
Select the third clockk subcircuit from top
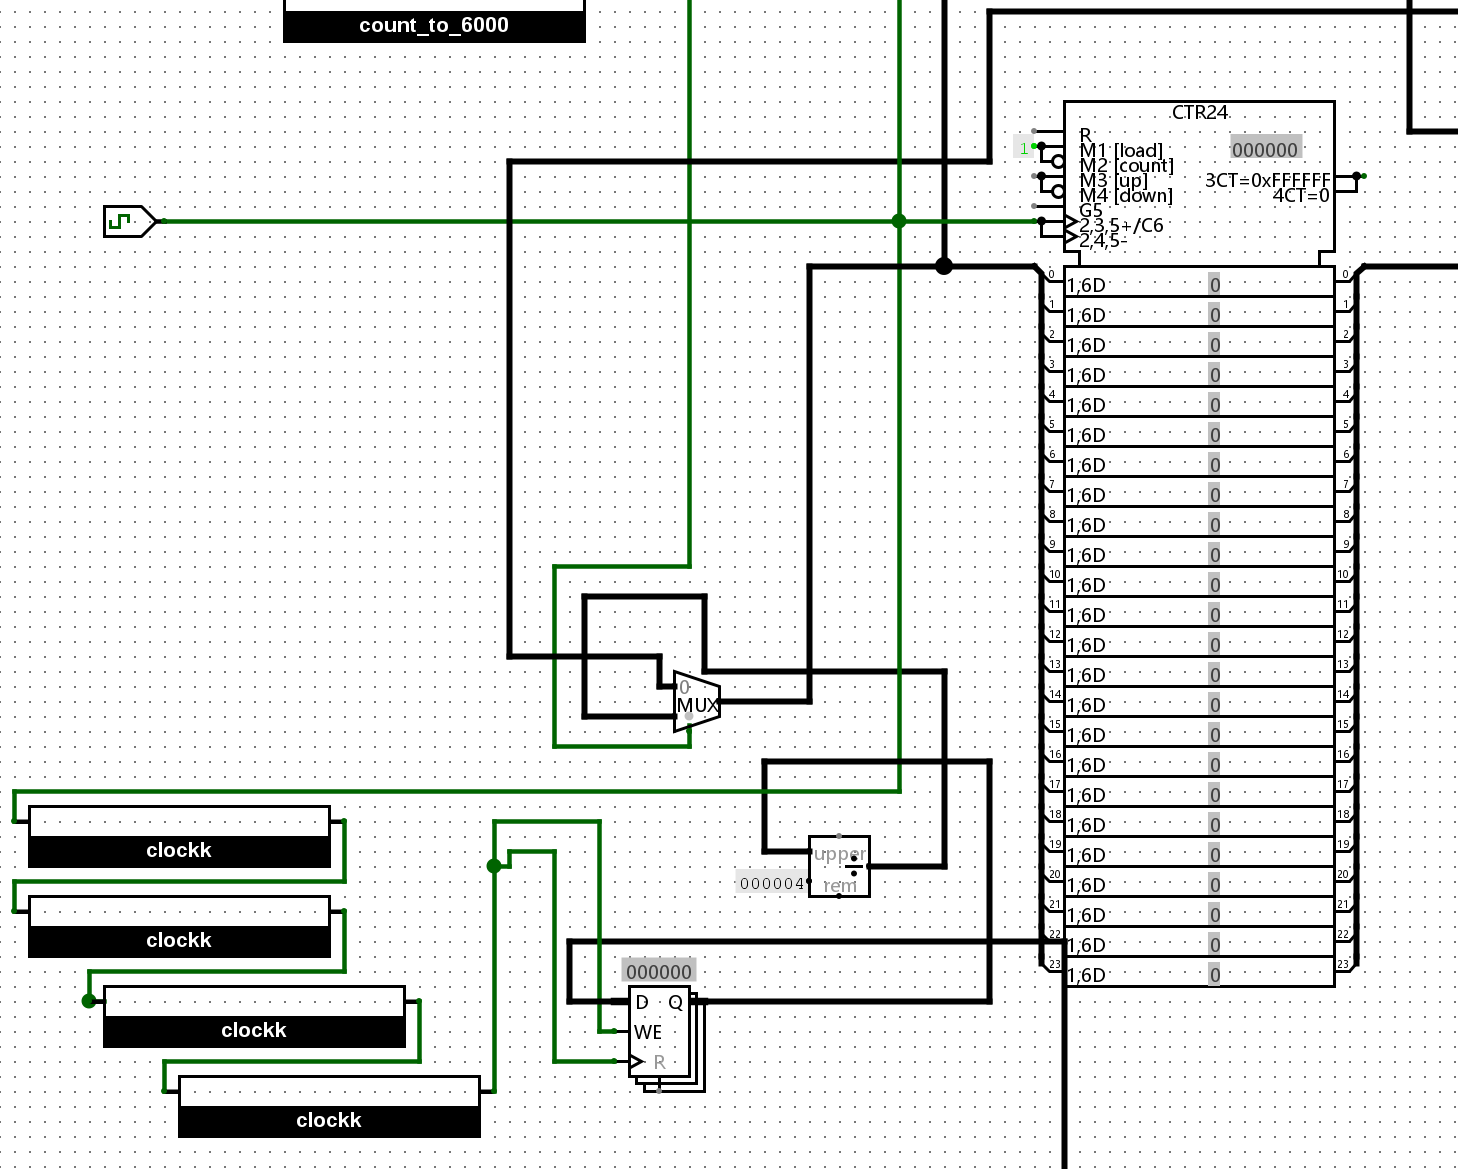pos(254,1017)
